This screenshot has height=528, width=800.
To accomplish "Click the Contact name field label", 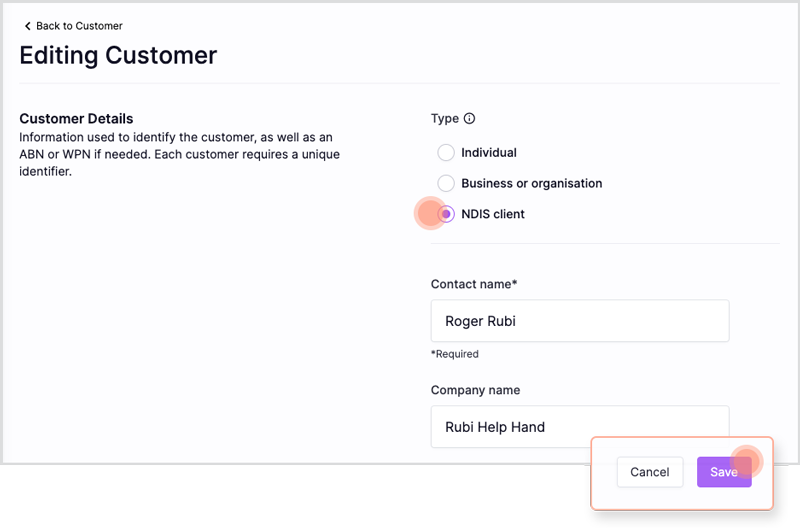I will point(474,284).
